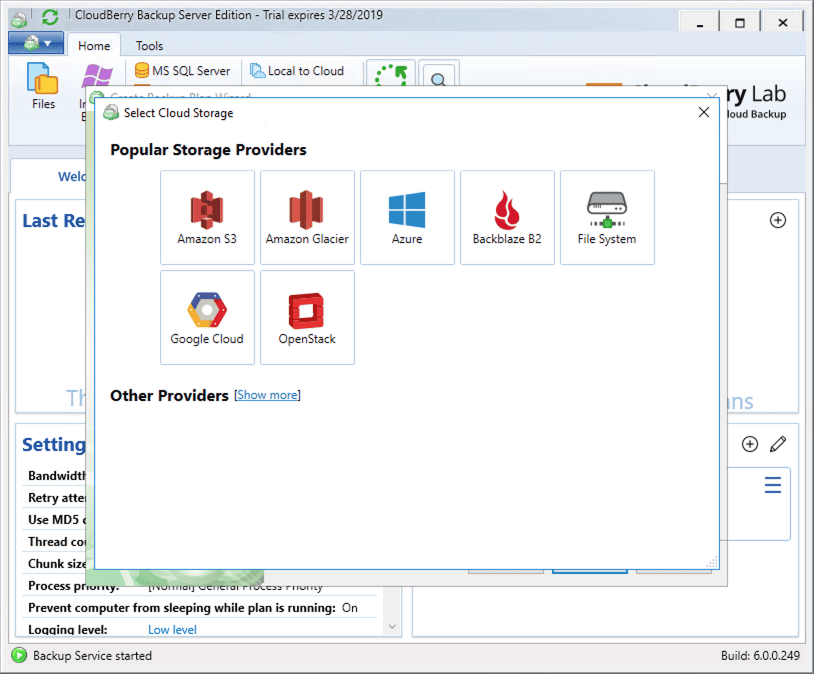Select Amazon S3 as storage provider
Screen dimensions: 814x674
[x=207, y=217]
